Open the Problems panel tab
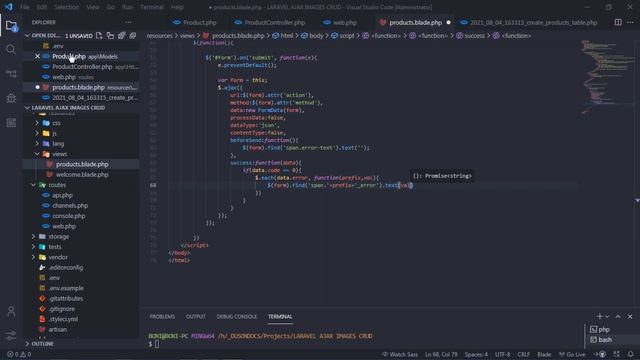 click(162, 317)
